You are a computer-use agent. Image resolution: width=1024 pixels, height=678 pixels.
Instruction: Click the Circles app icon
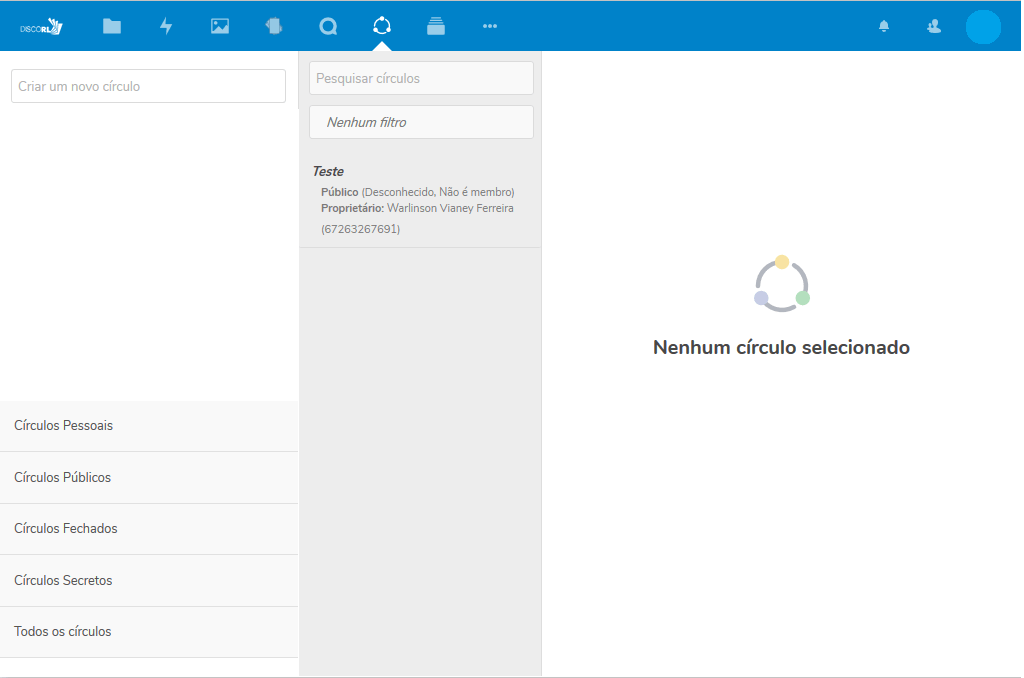pos(382,27)
